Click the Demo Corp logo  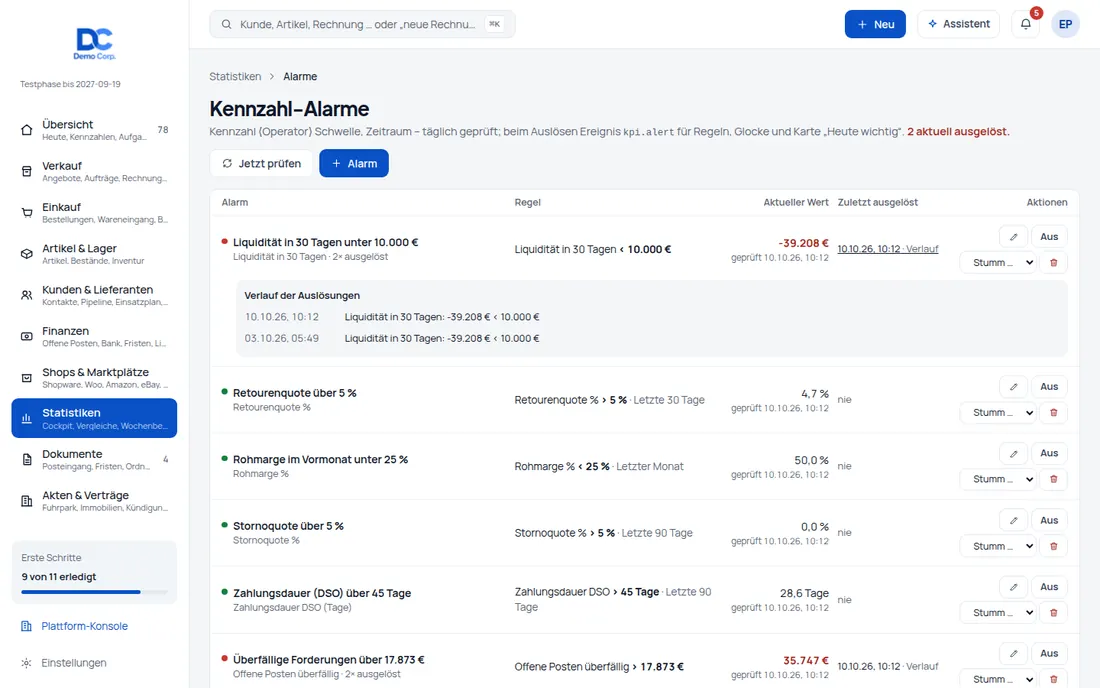point(95,43)
